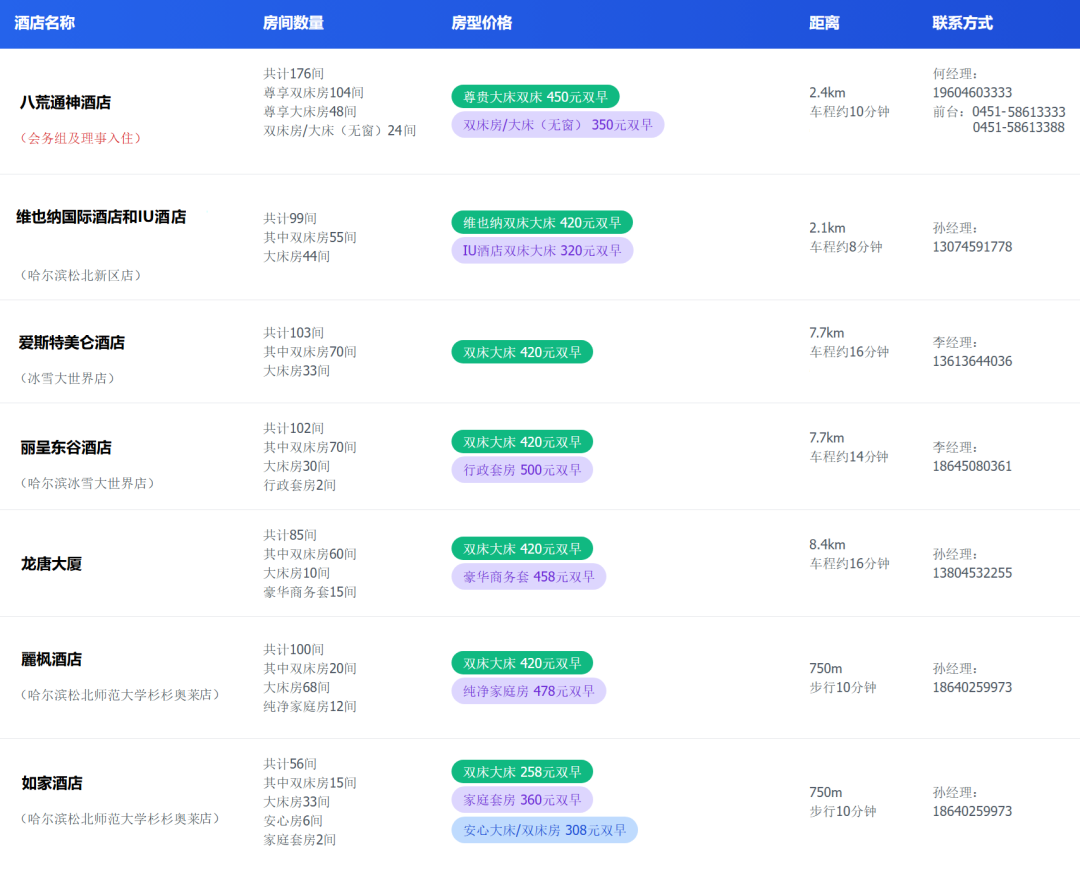Click the 行政套房 500元双早 tag
Image resolution: width=1080 pixels, height=871 pixels.
point(522,470)
